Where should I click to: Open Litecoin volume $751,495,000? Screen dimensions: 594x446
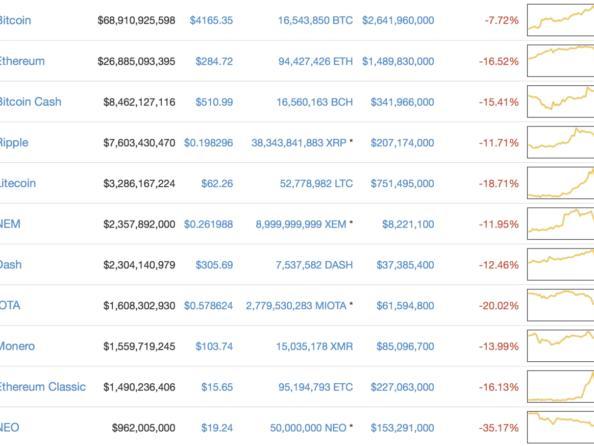pyautogui.click(x=402, y=183)
